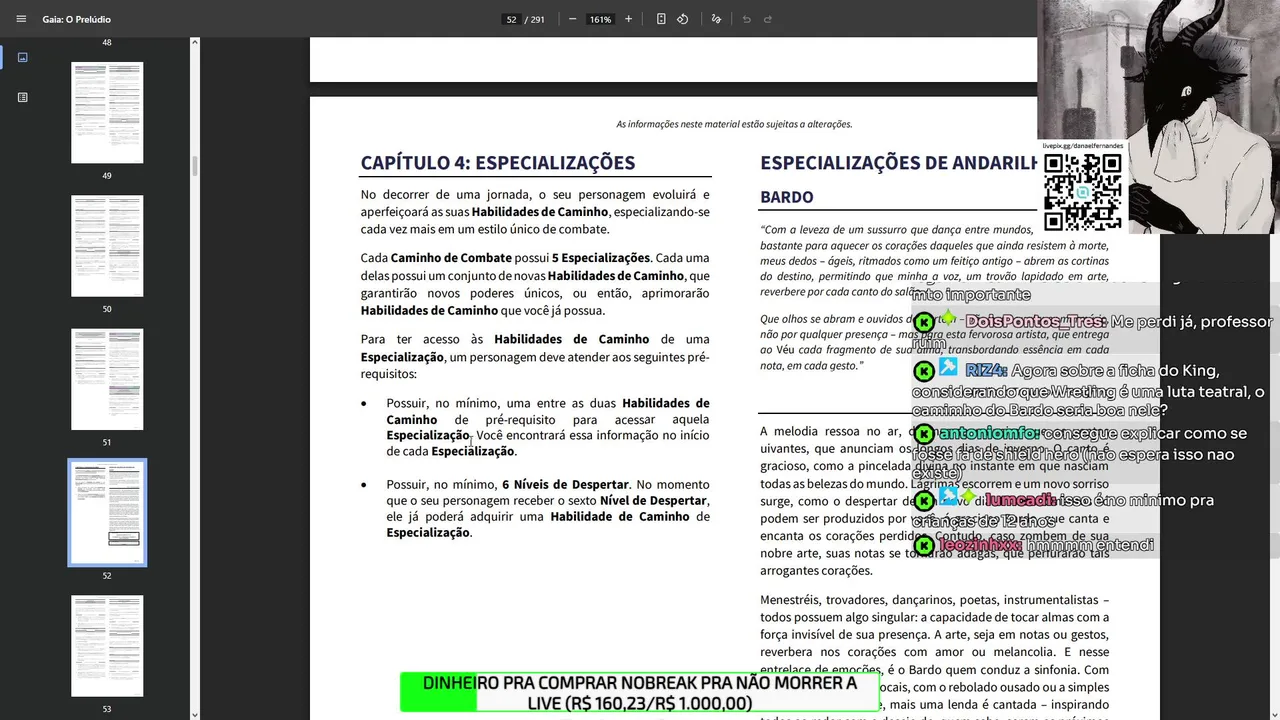Click the RIZ4 chat username
The height and width of the screenshot is (720, 1280).
pos(986,370)
